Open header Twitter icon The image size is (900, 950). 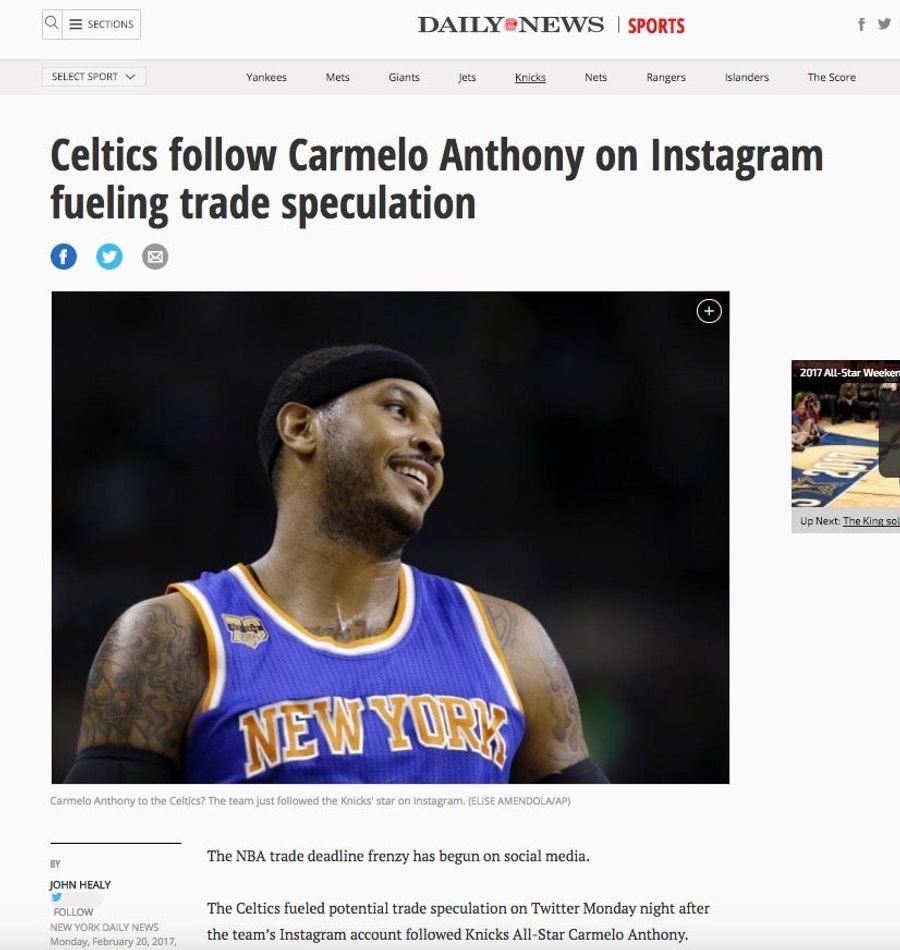(x=884, y=24)
